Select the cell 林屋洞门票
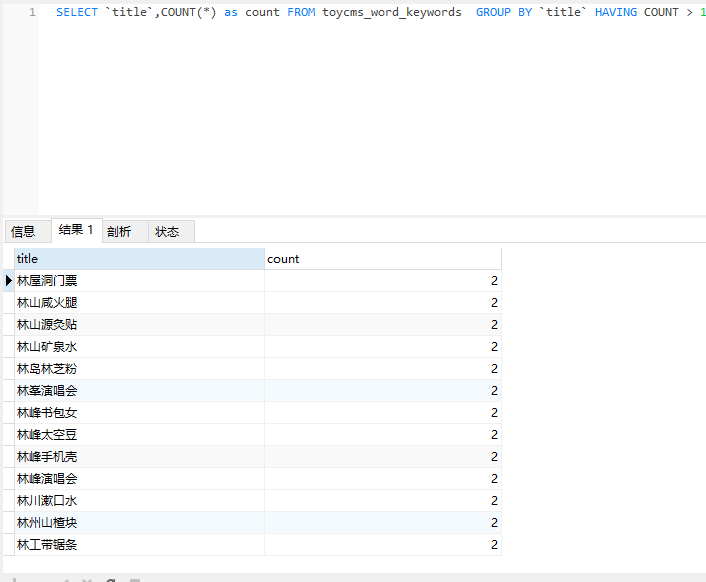 tap(139, 281)
